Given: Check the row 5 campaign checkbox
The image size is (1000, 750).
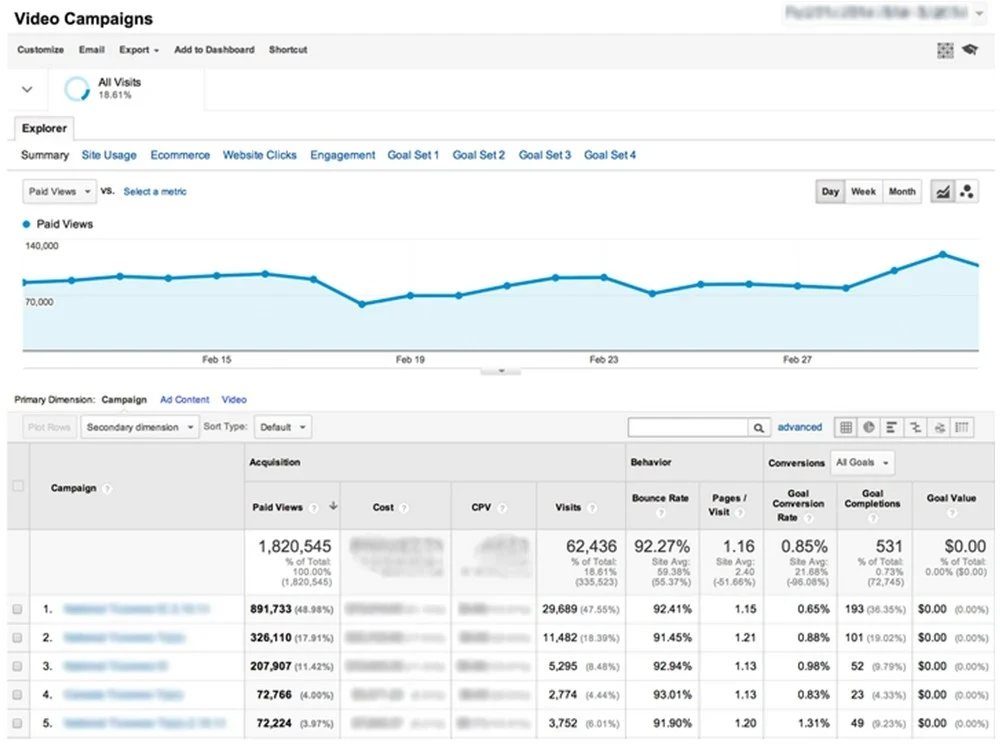Looking at the screenshot, I should click(x=17, y=724).
